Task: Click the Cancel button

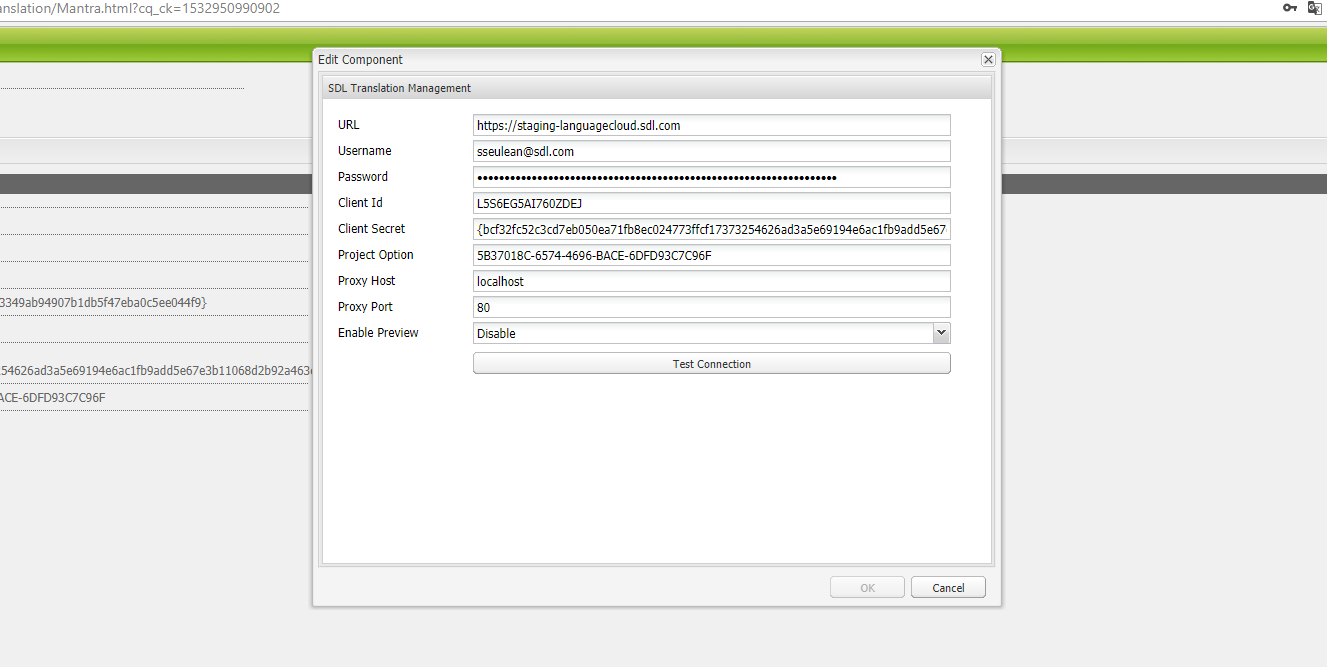Action: (948, 588)
